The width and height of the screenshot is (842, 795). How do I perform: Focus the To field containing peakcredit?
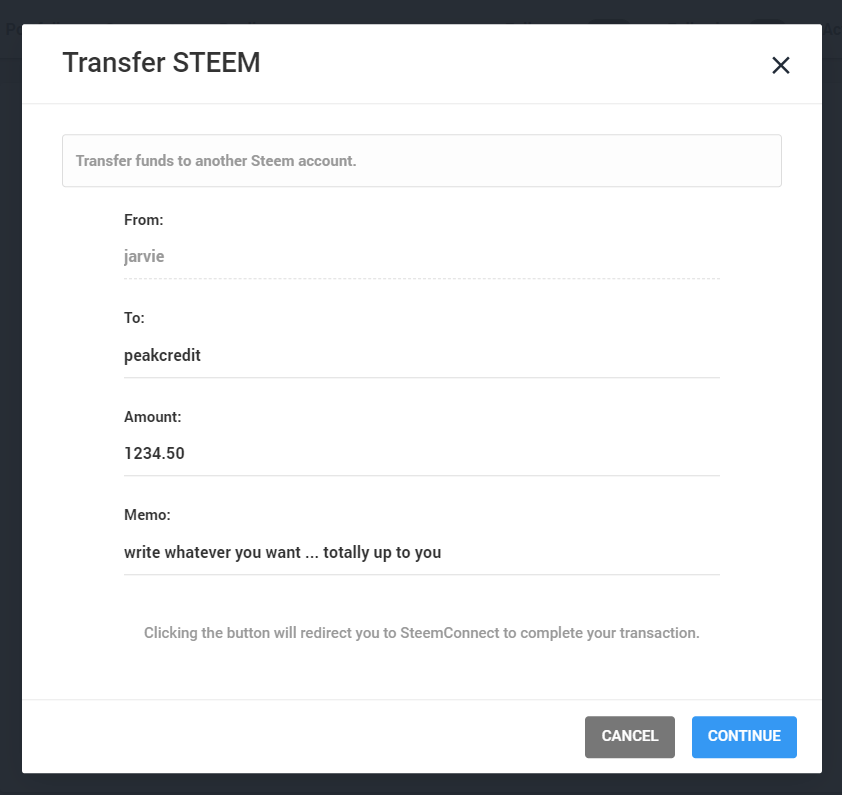tap(421, 355)
